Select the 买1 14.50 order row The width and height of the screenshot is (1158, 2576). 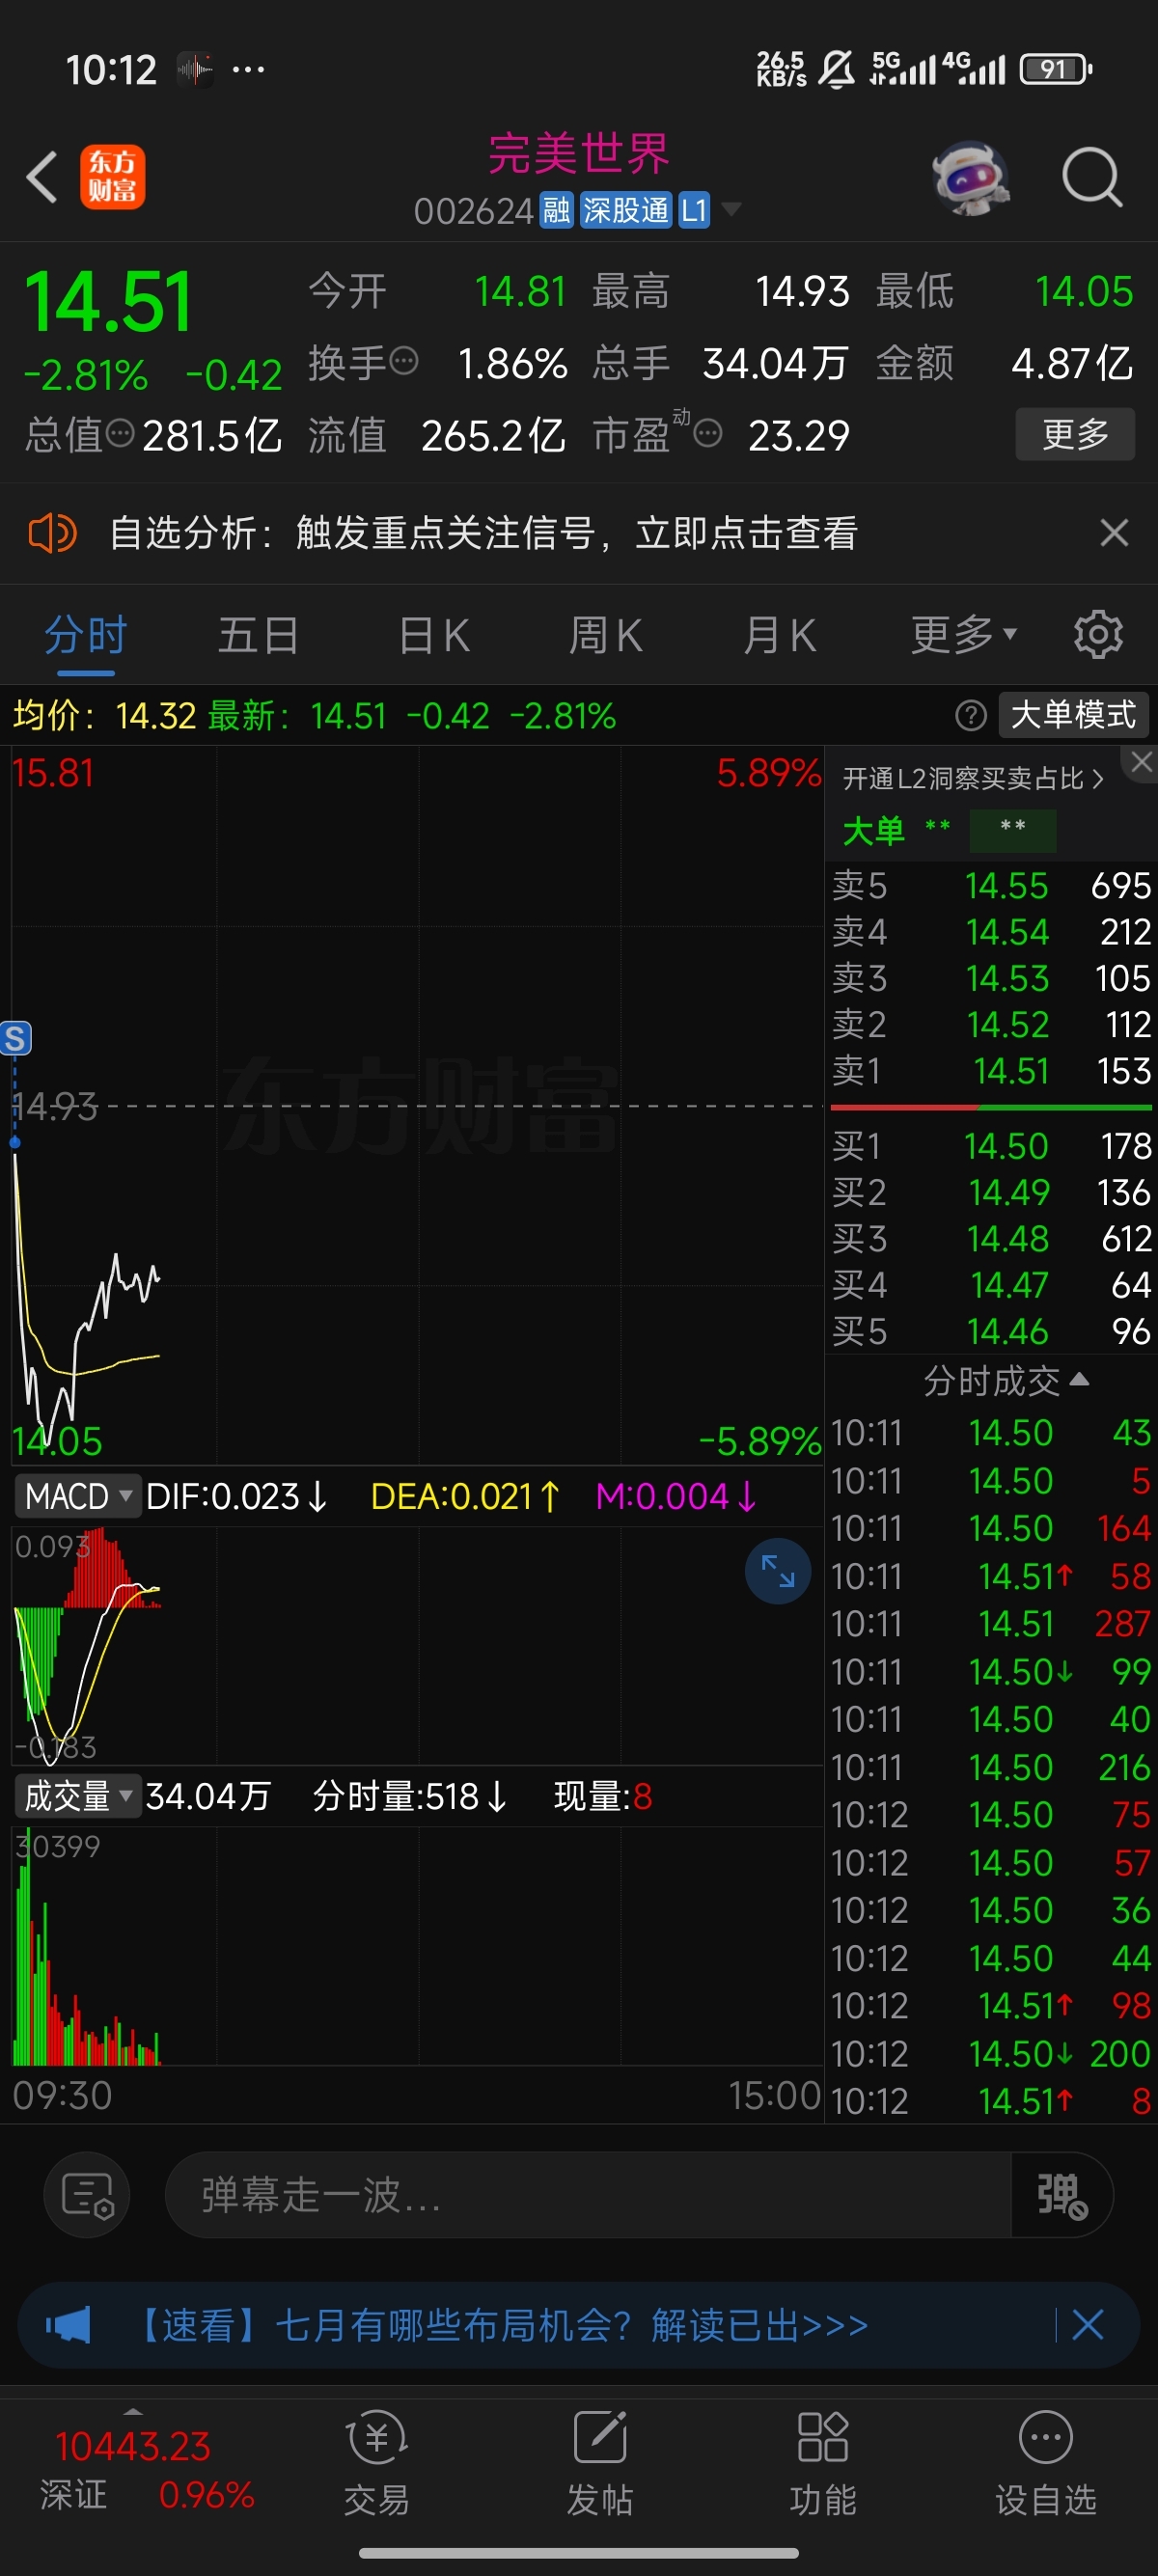pos(991,1146)
